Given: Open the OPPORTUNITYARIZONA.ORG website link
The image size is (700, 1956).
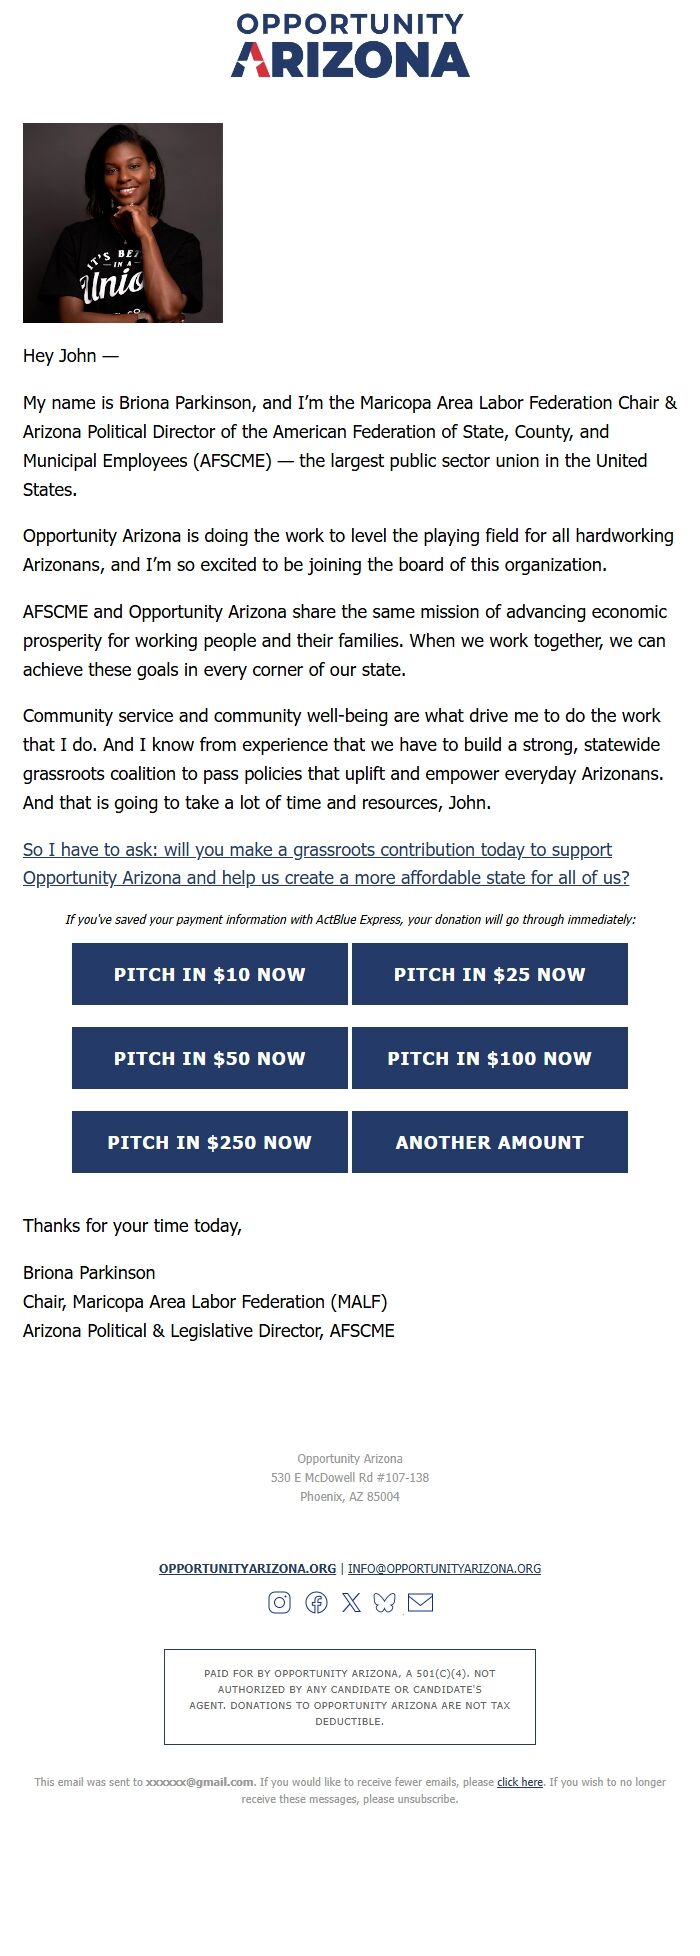Looking at the screenshot, I should coord(247,1568).
